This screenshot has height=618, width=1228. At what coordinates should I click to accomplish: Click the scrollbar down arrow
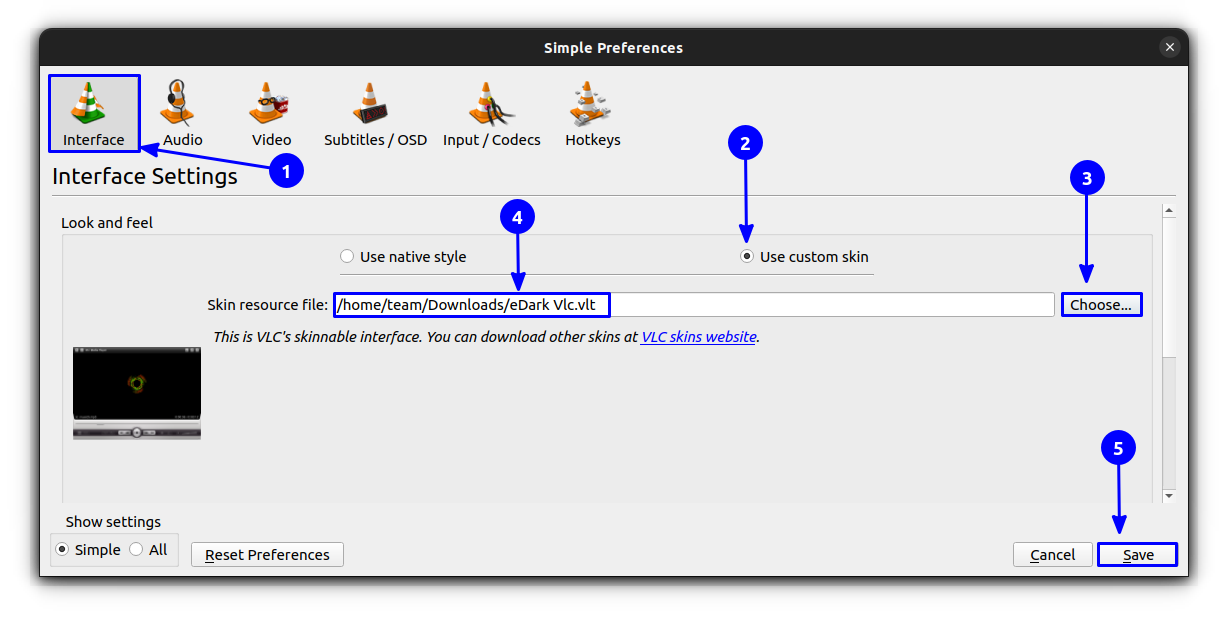coord(1168,495)
